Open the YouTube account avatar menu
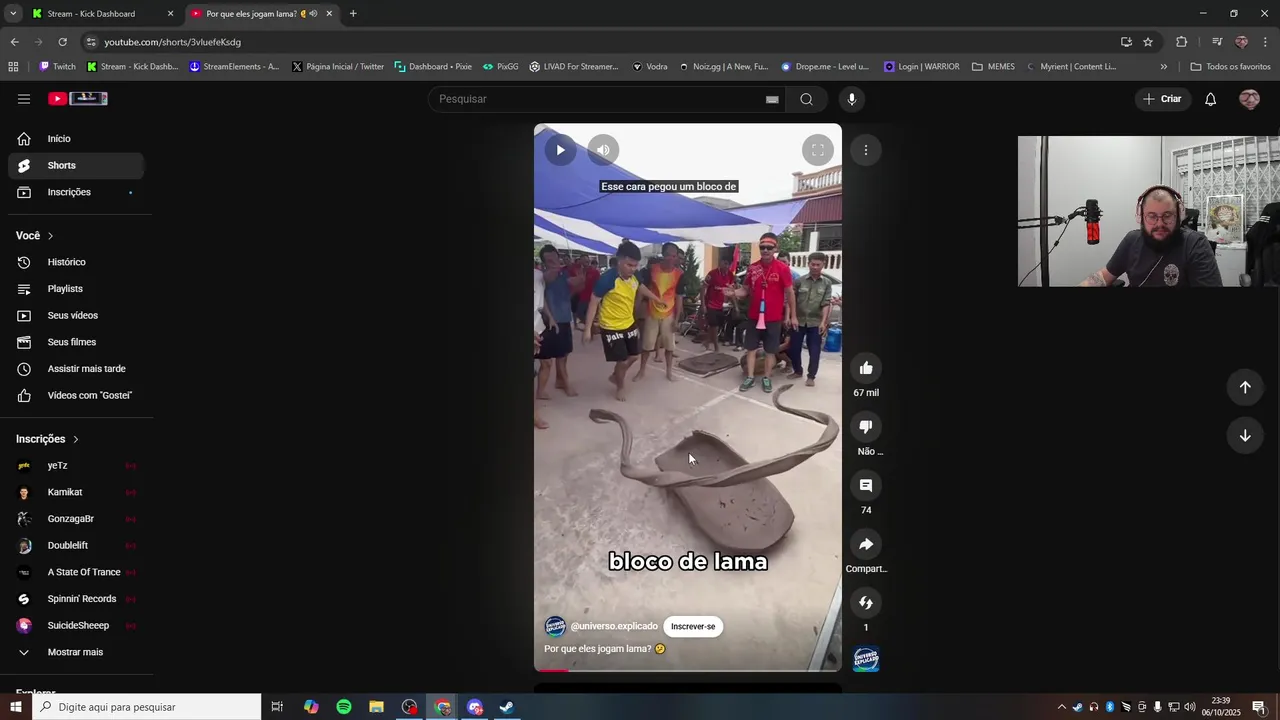1280x720 pixels. coord(1249,99)
